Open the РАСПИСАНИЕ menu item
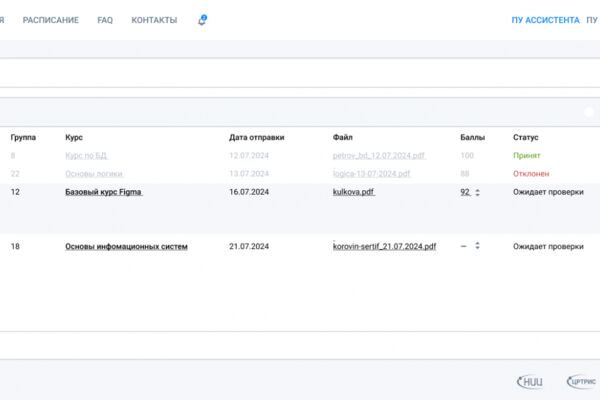 tap(51, 20)
